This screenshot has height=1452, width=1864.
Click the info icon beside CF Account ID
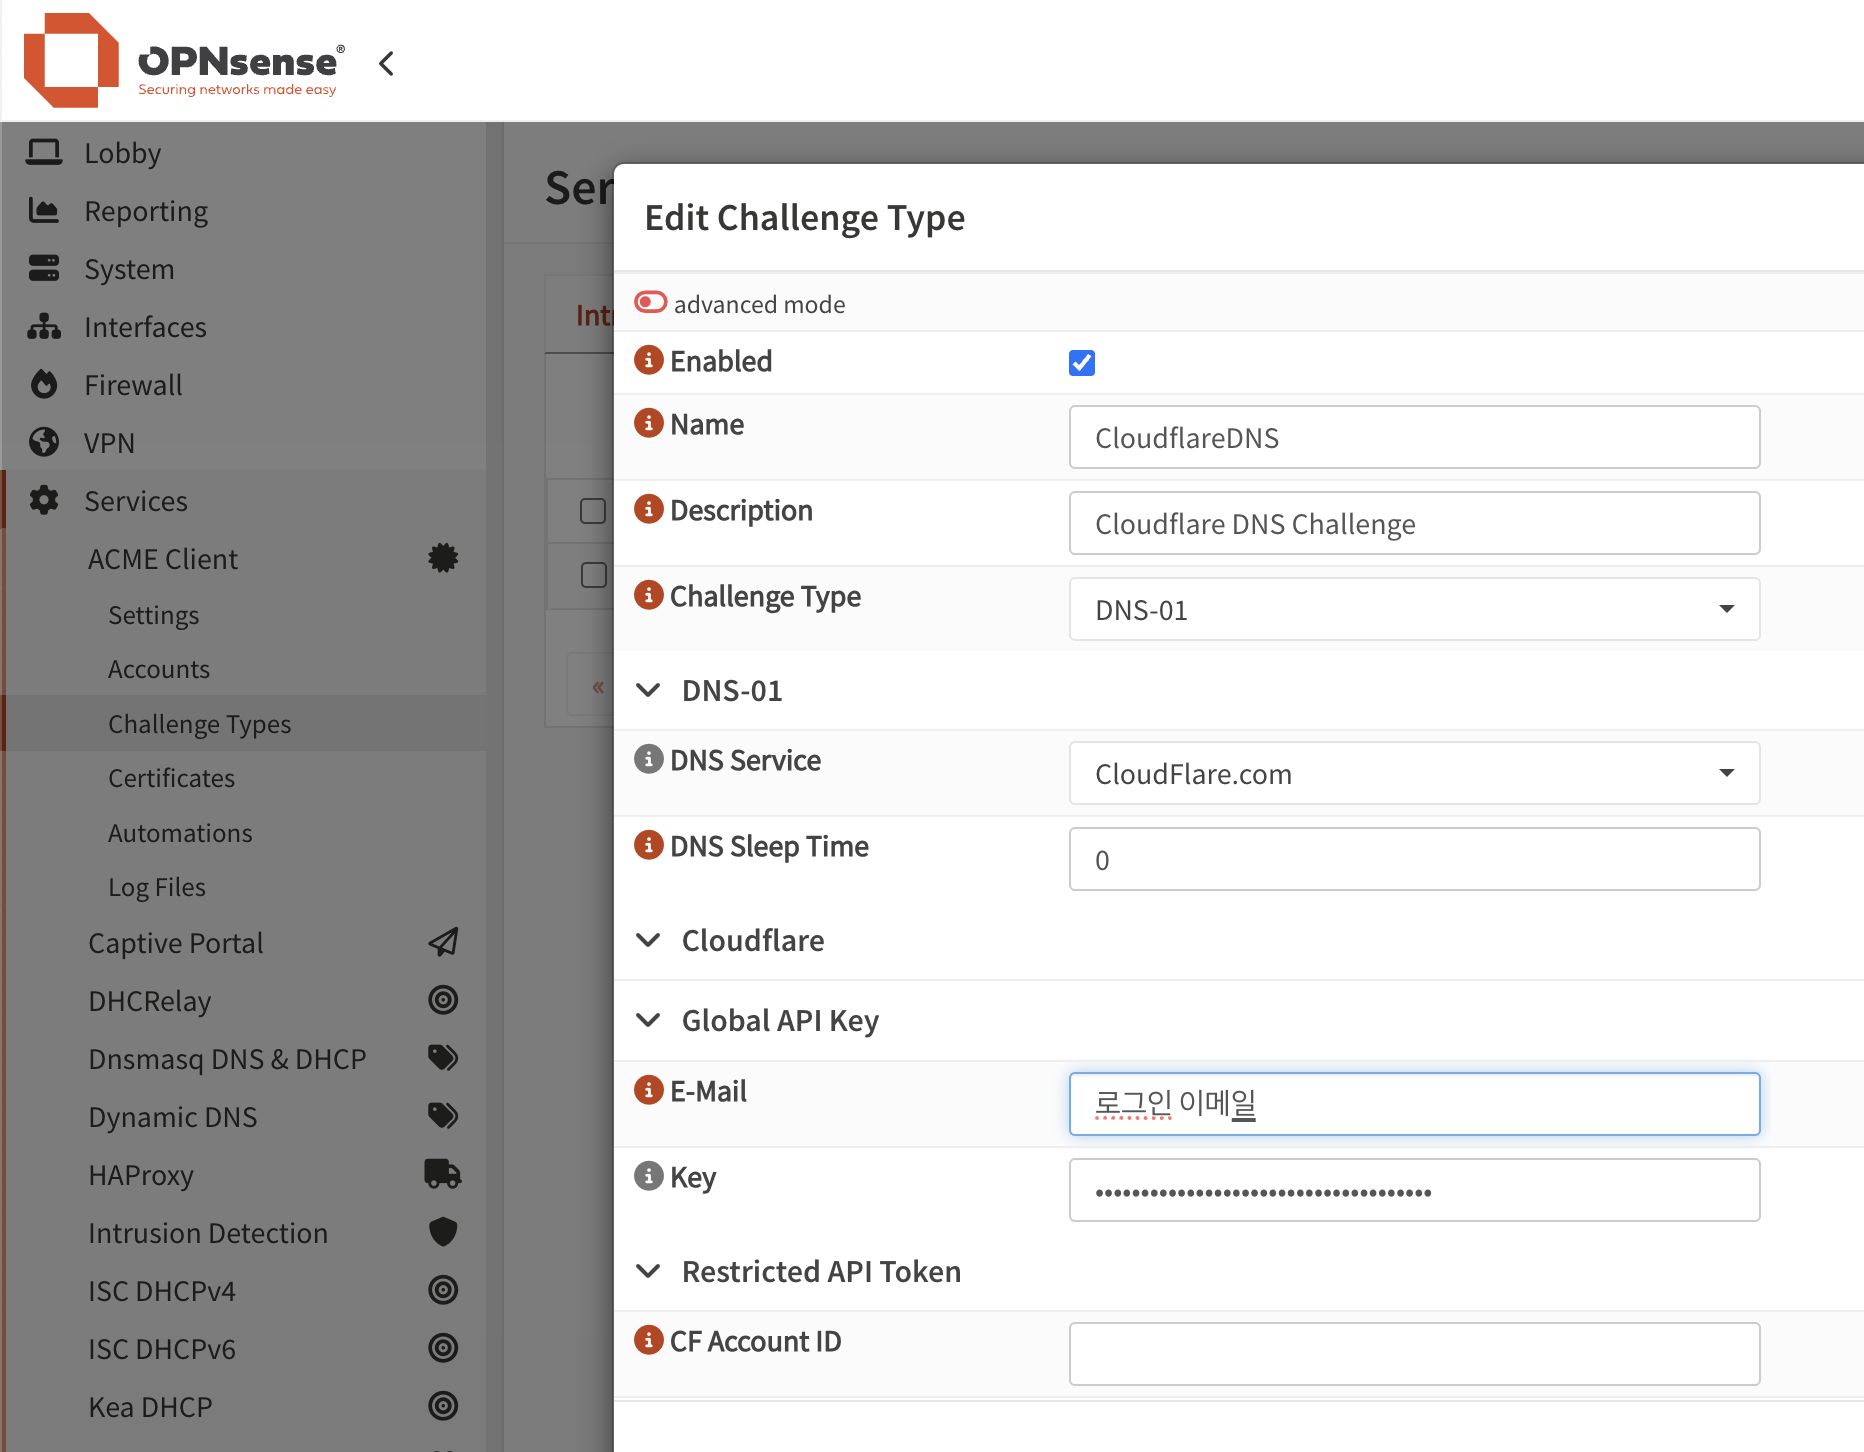[x=648, y=1340]
